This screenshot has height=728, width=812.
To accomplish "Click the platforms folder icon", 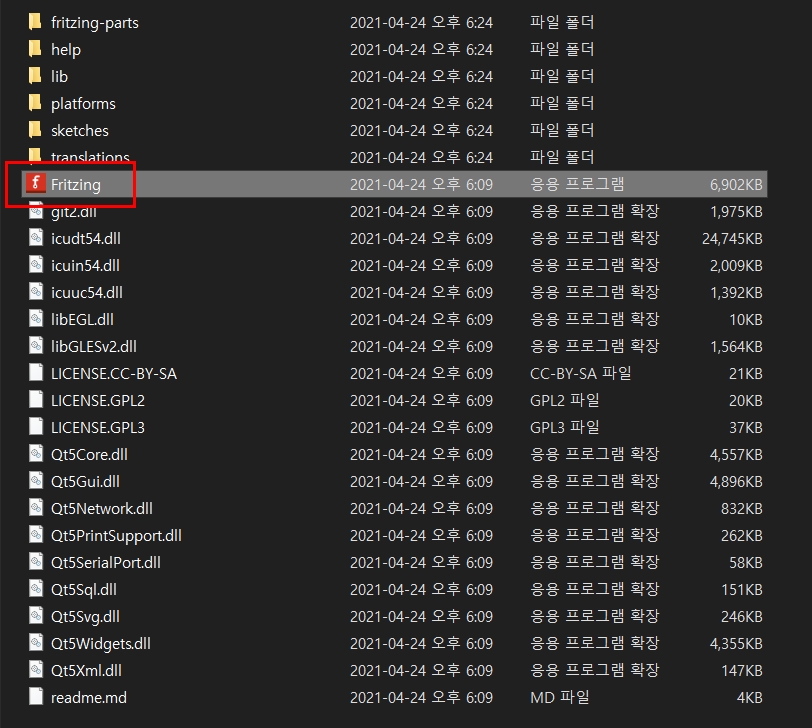I will (35, 103).
